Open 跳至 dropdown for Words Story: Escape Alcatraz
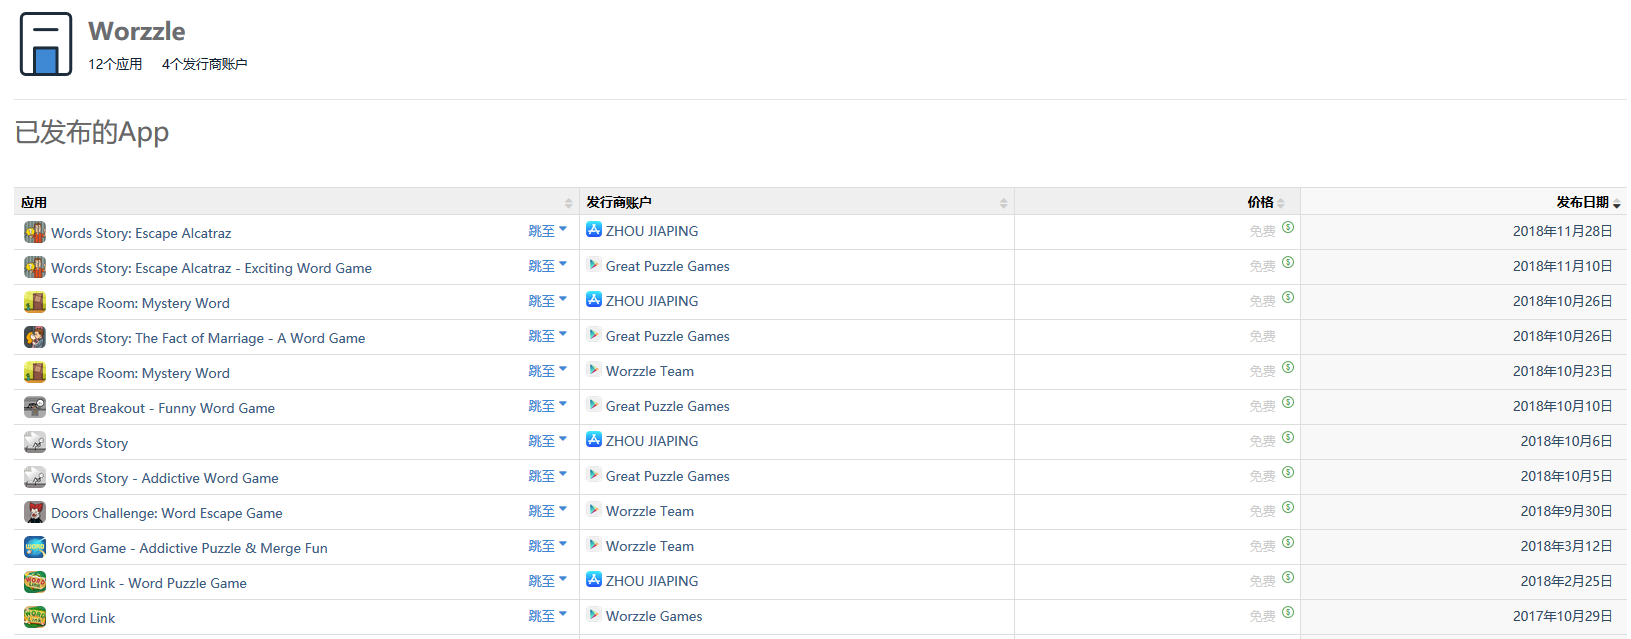This screenshot has width=1631, height=639. click(547, 231)
